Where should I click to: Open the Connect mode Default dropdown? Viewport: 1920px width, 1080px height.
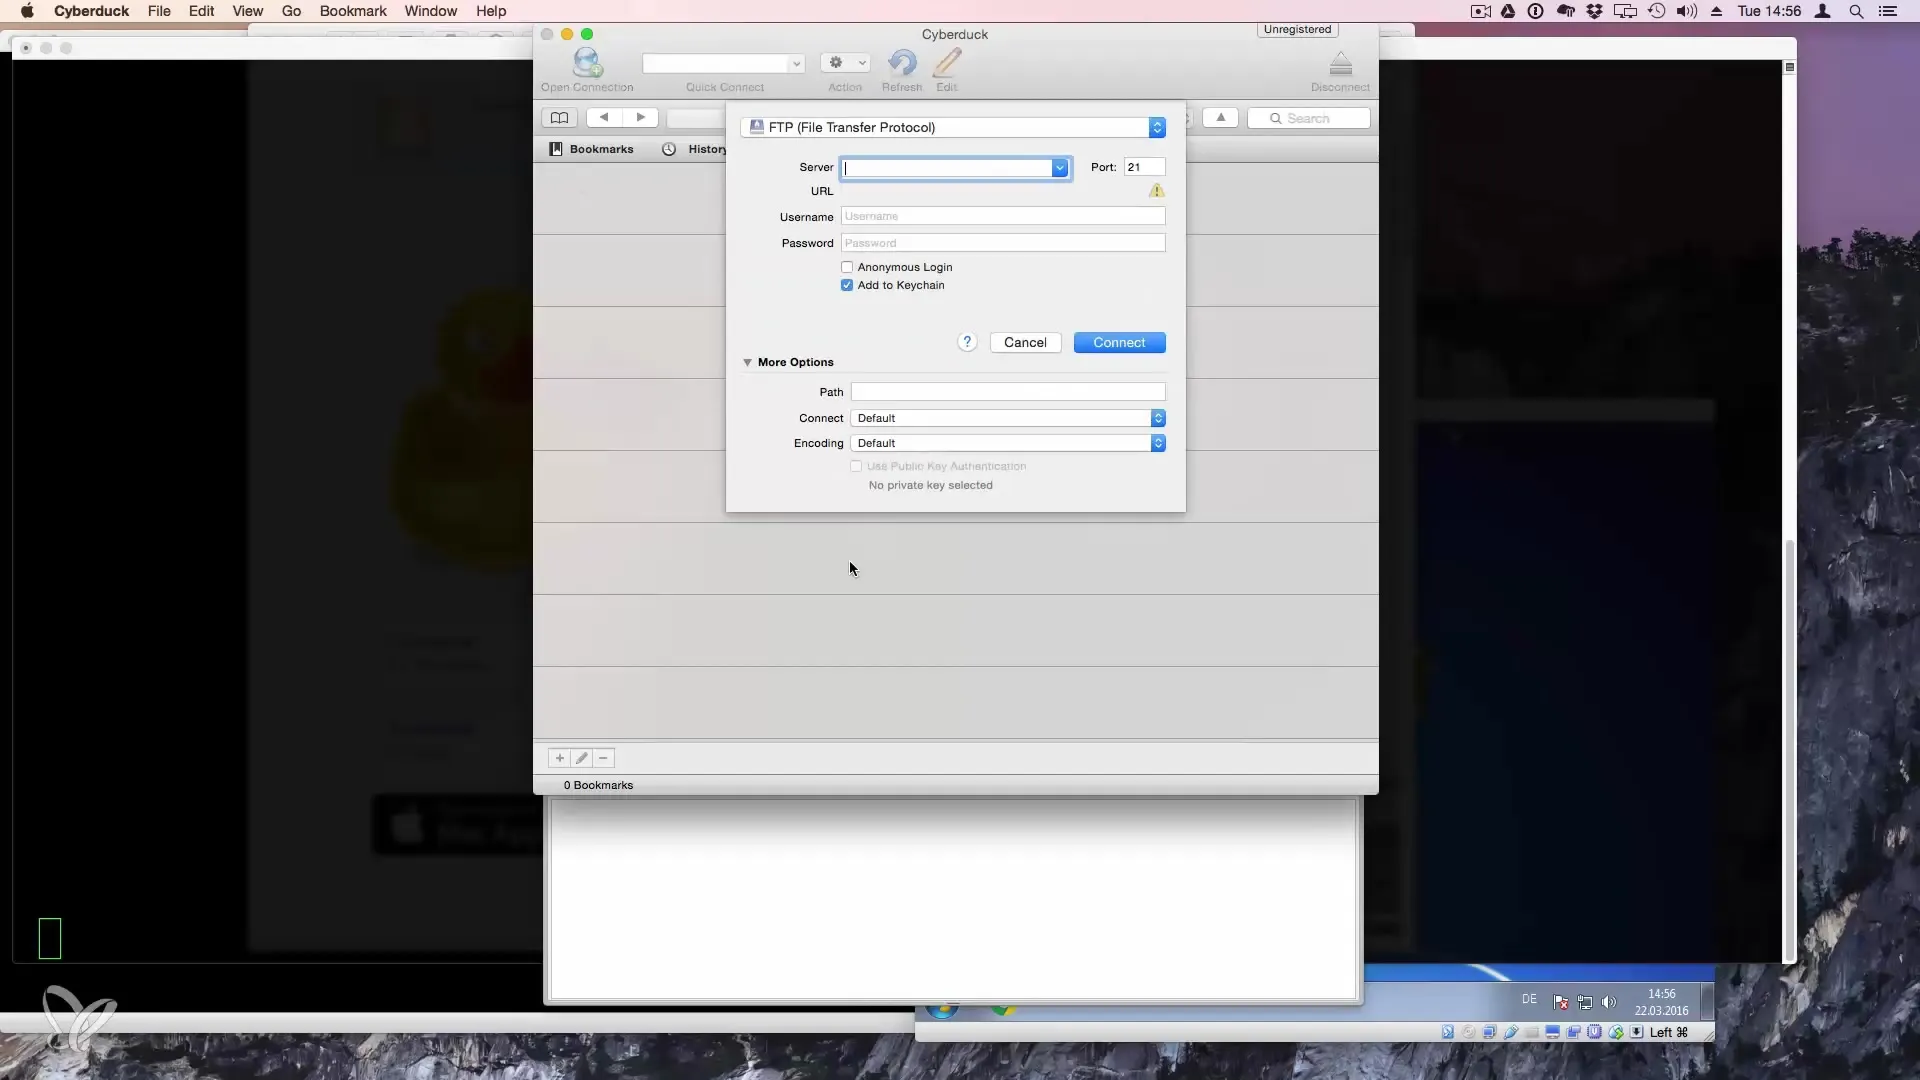[1008, 418]
